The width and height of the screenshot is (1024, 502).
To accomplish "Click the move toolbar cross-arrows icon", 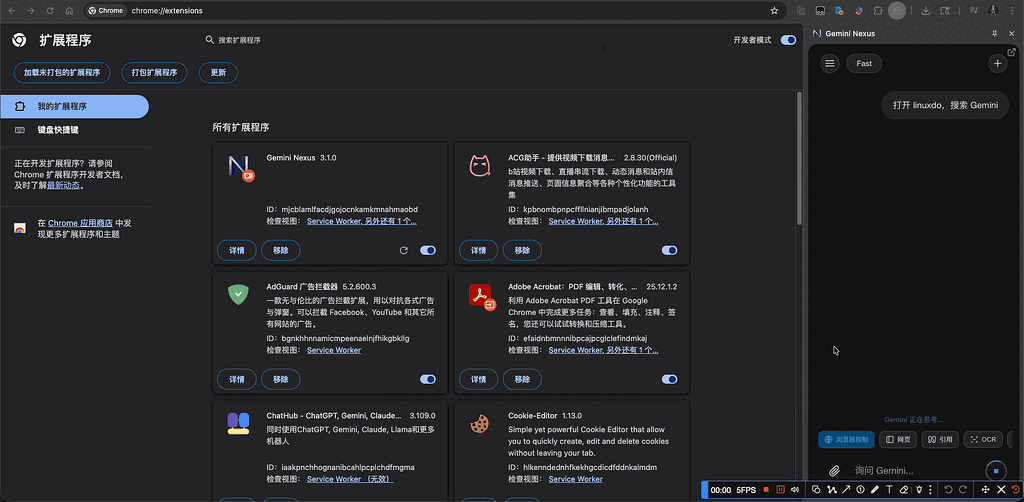I will click(x=986, y=490).
